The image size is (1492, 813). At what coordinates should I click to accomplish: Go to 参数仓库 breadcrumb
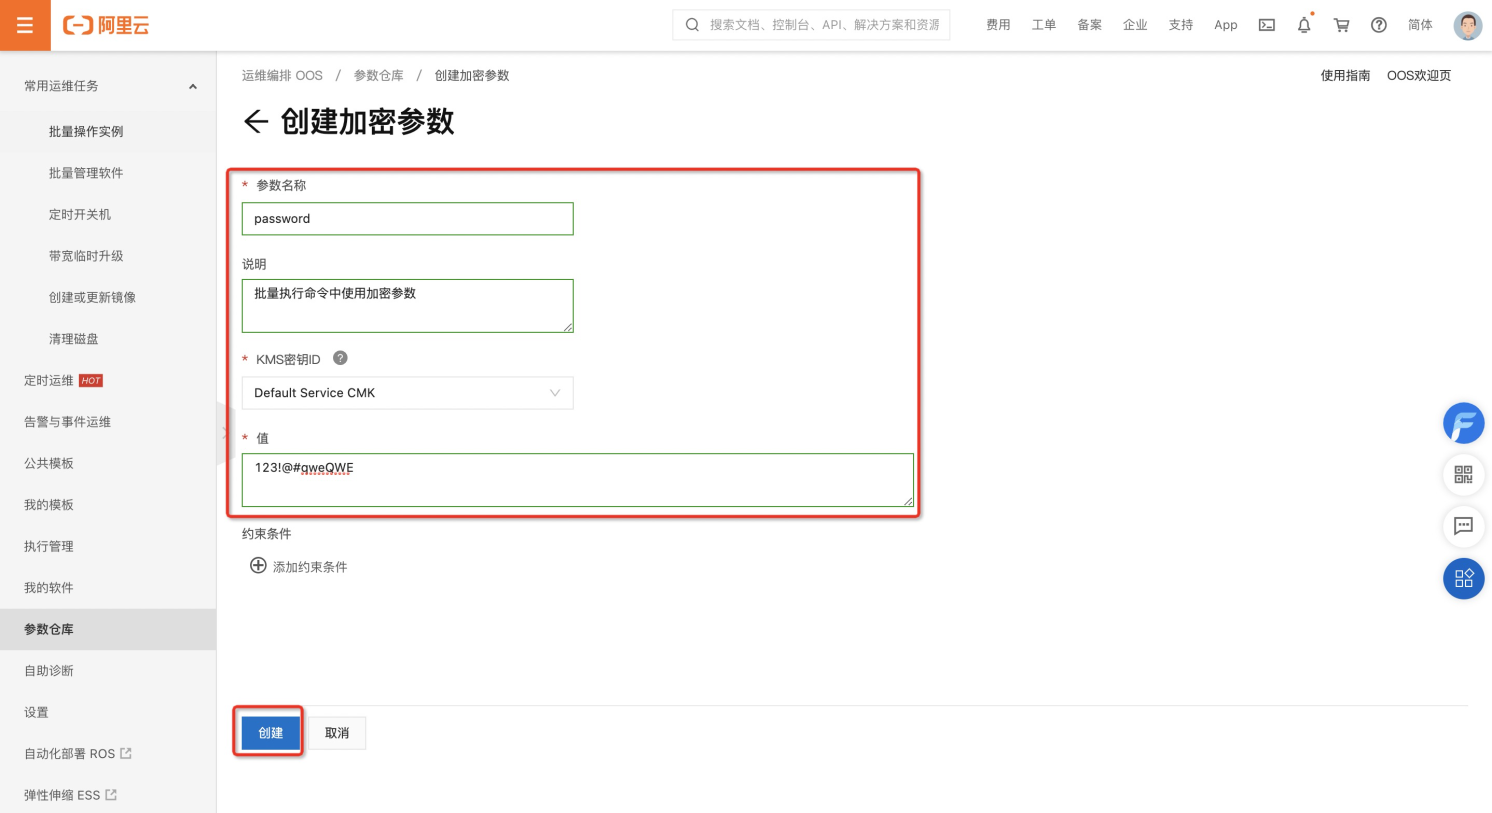[x=378, y=75]
